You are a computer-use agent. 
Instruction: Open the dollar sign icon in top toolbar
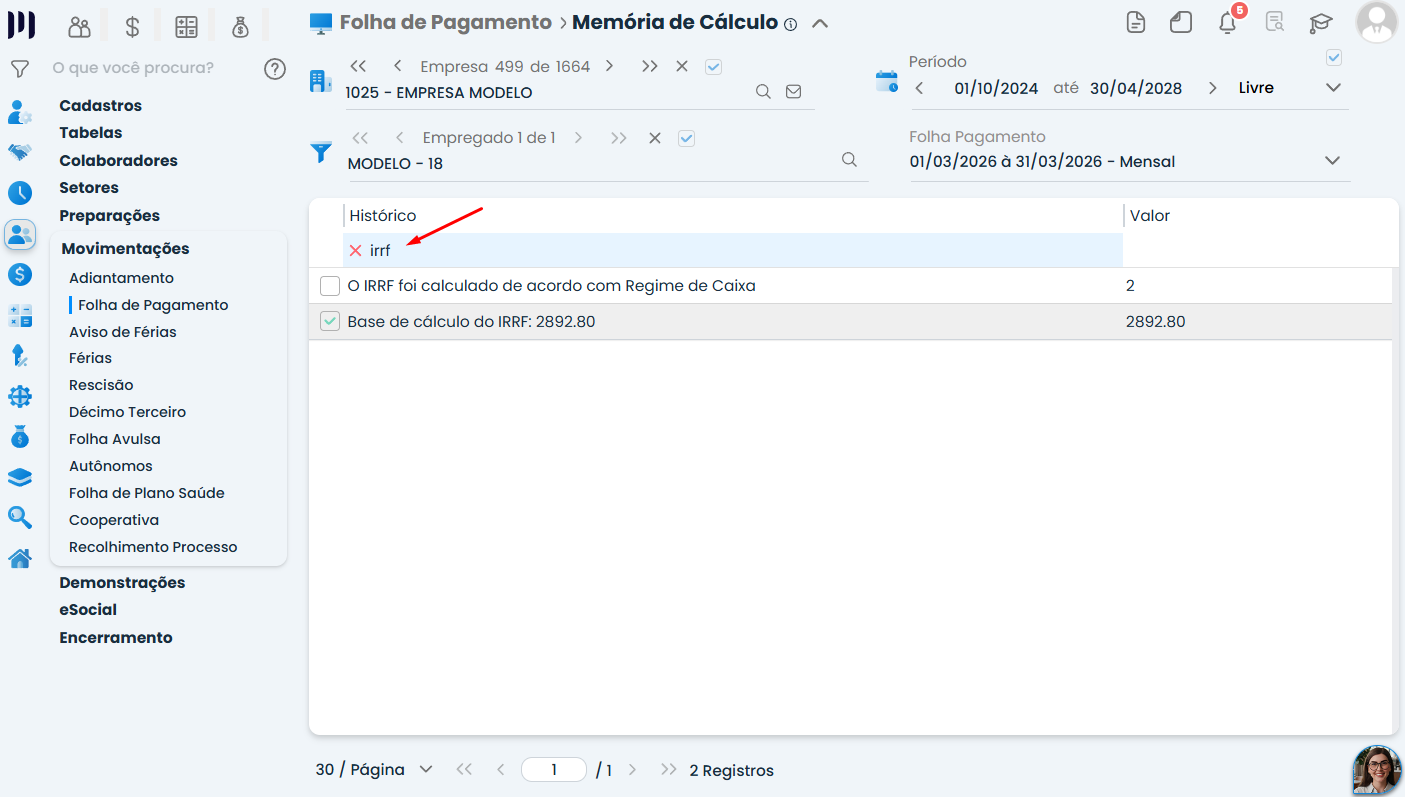point(132,27)
